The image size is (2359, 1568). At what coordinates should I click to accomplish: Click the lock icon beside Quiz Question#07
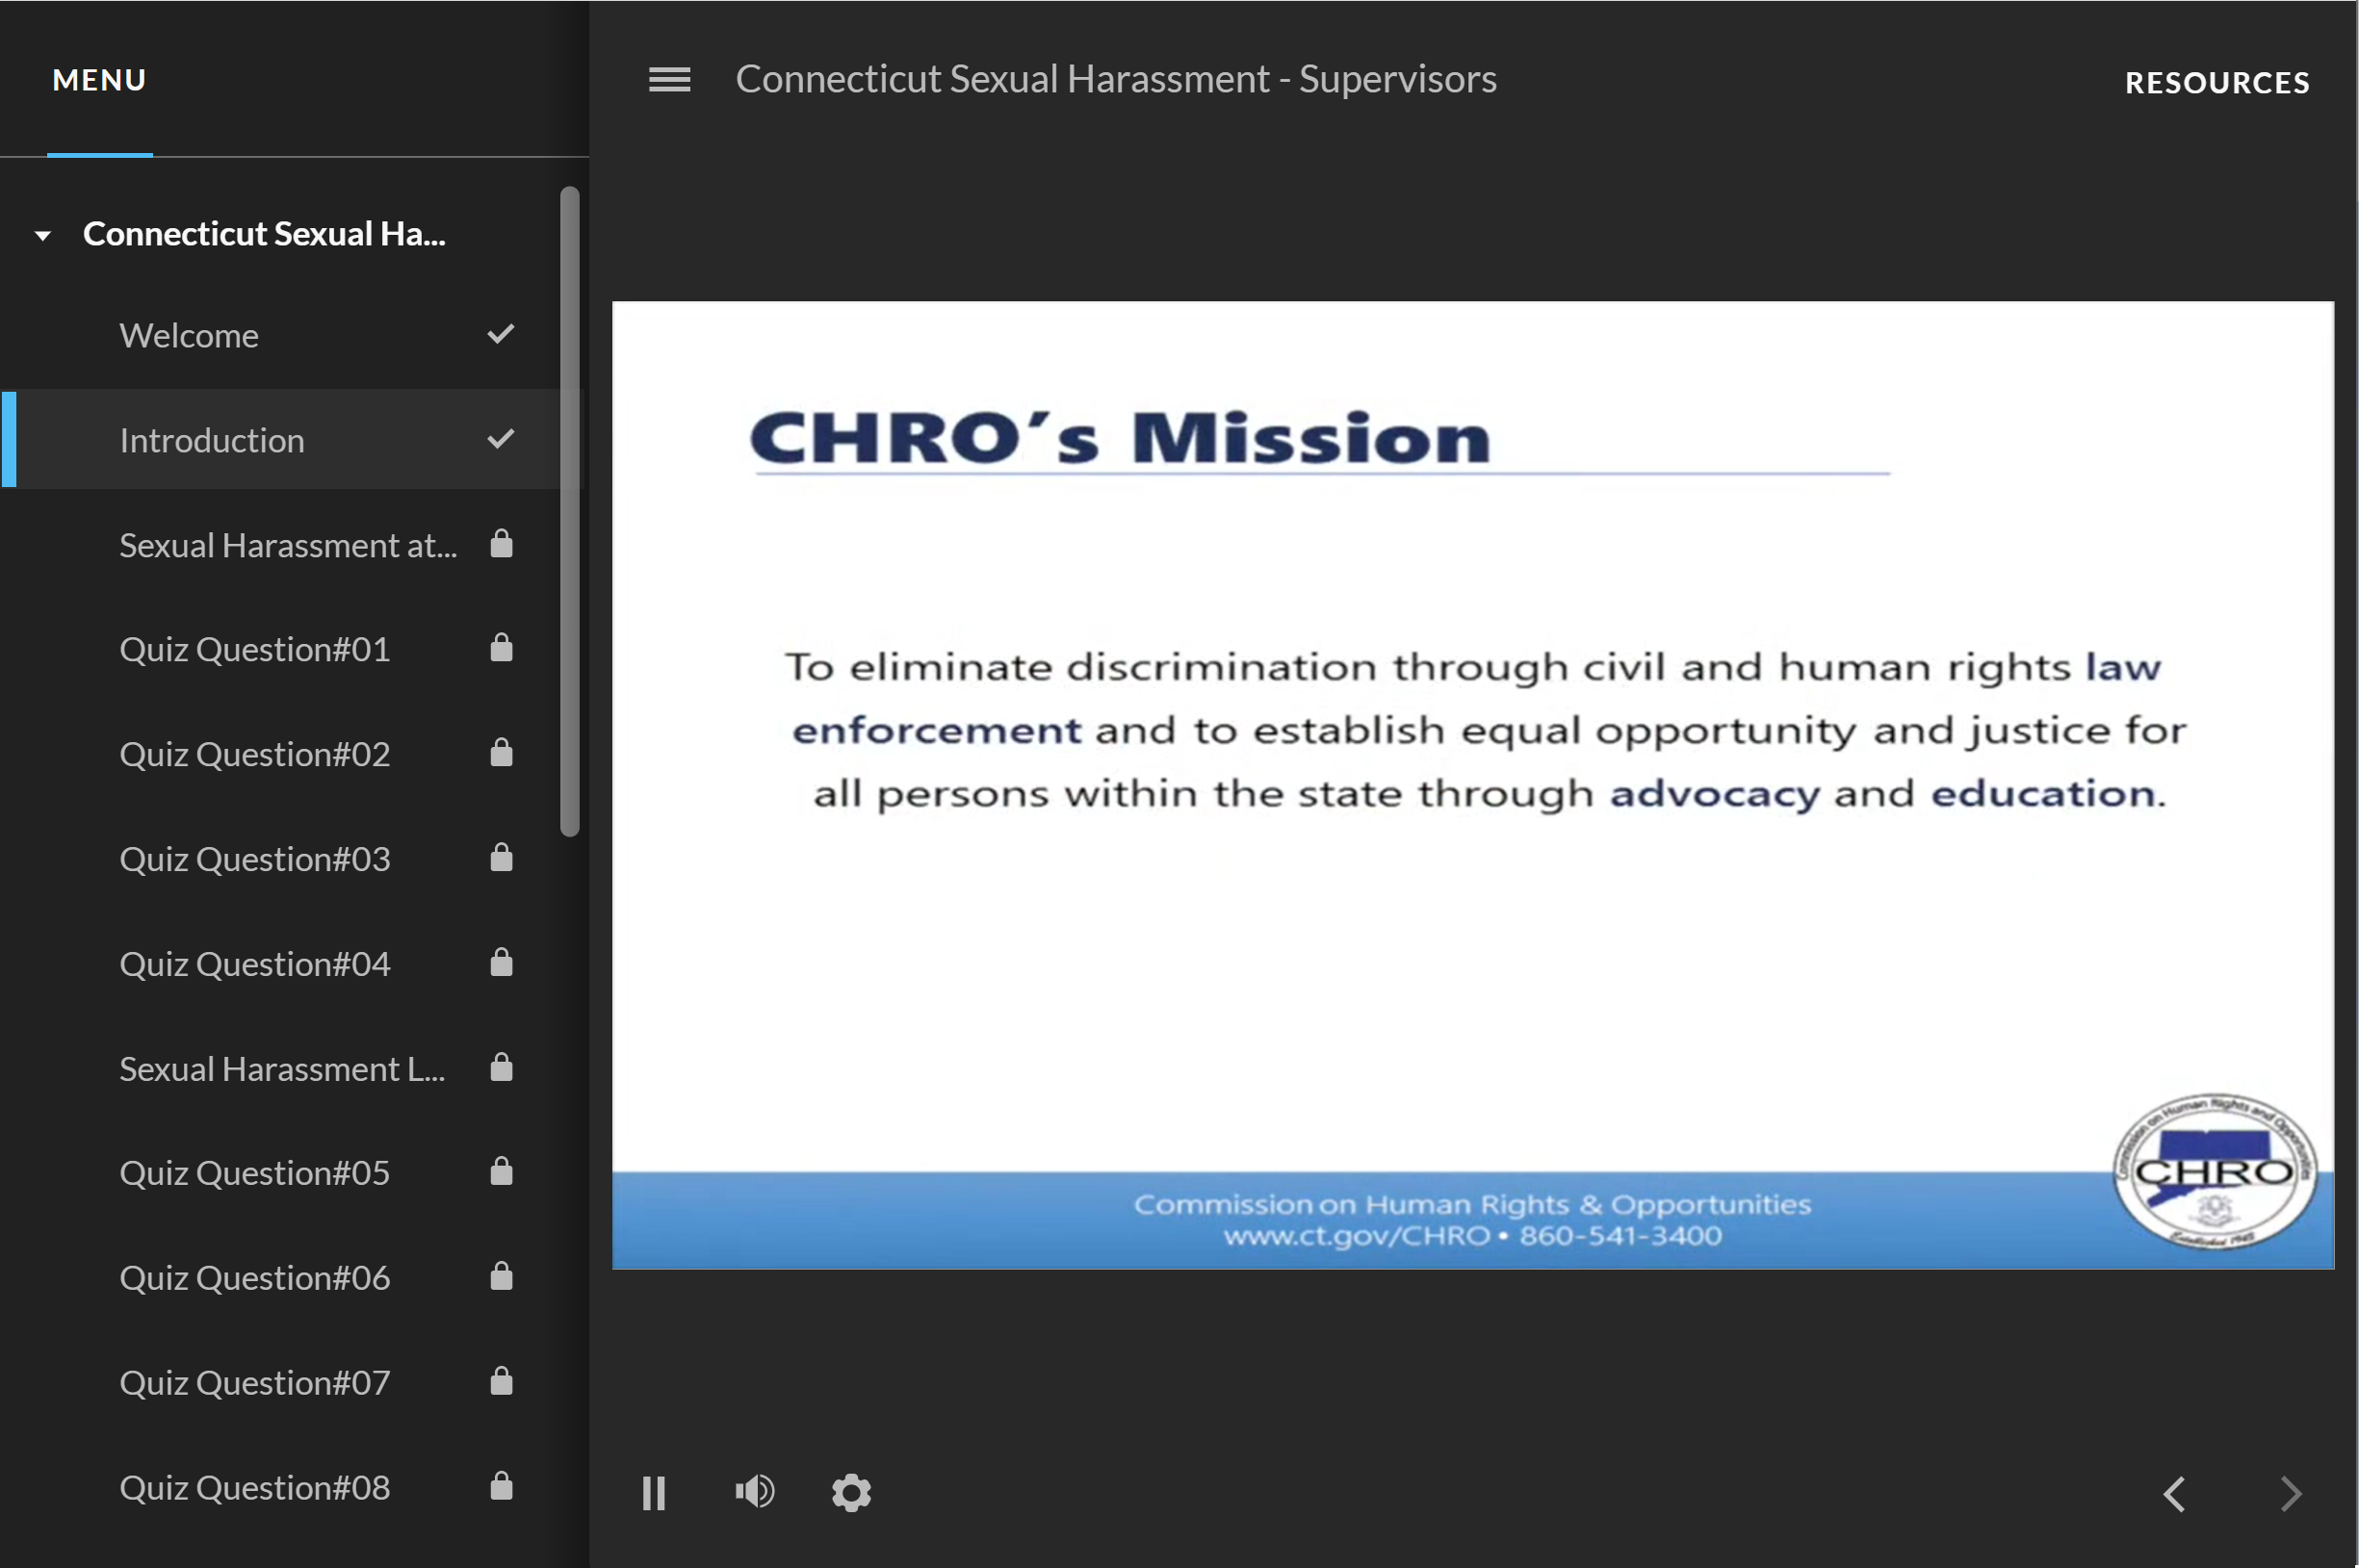tap(502, 1381)
